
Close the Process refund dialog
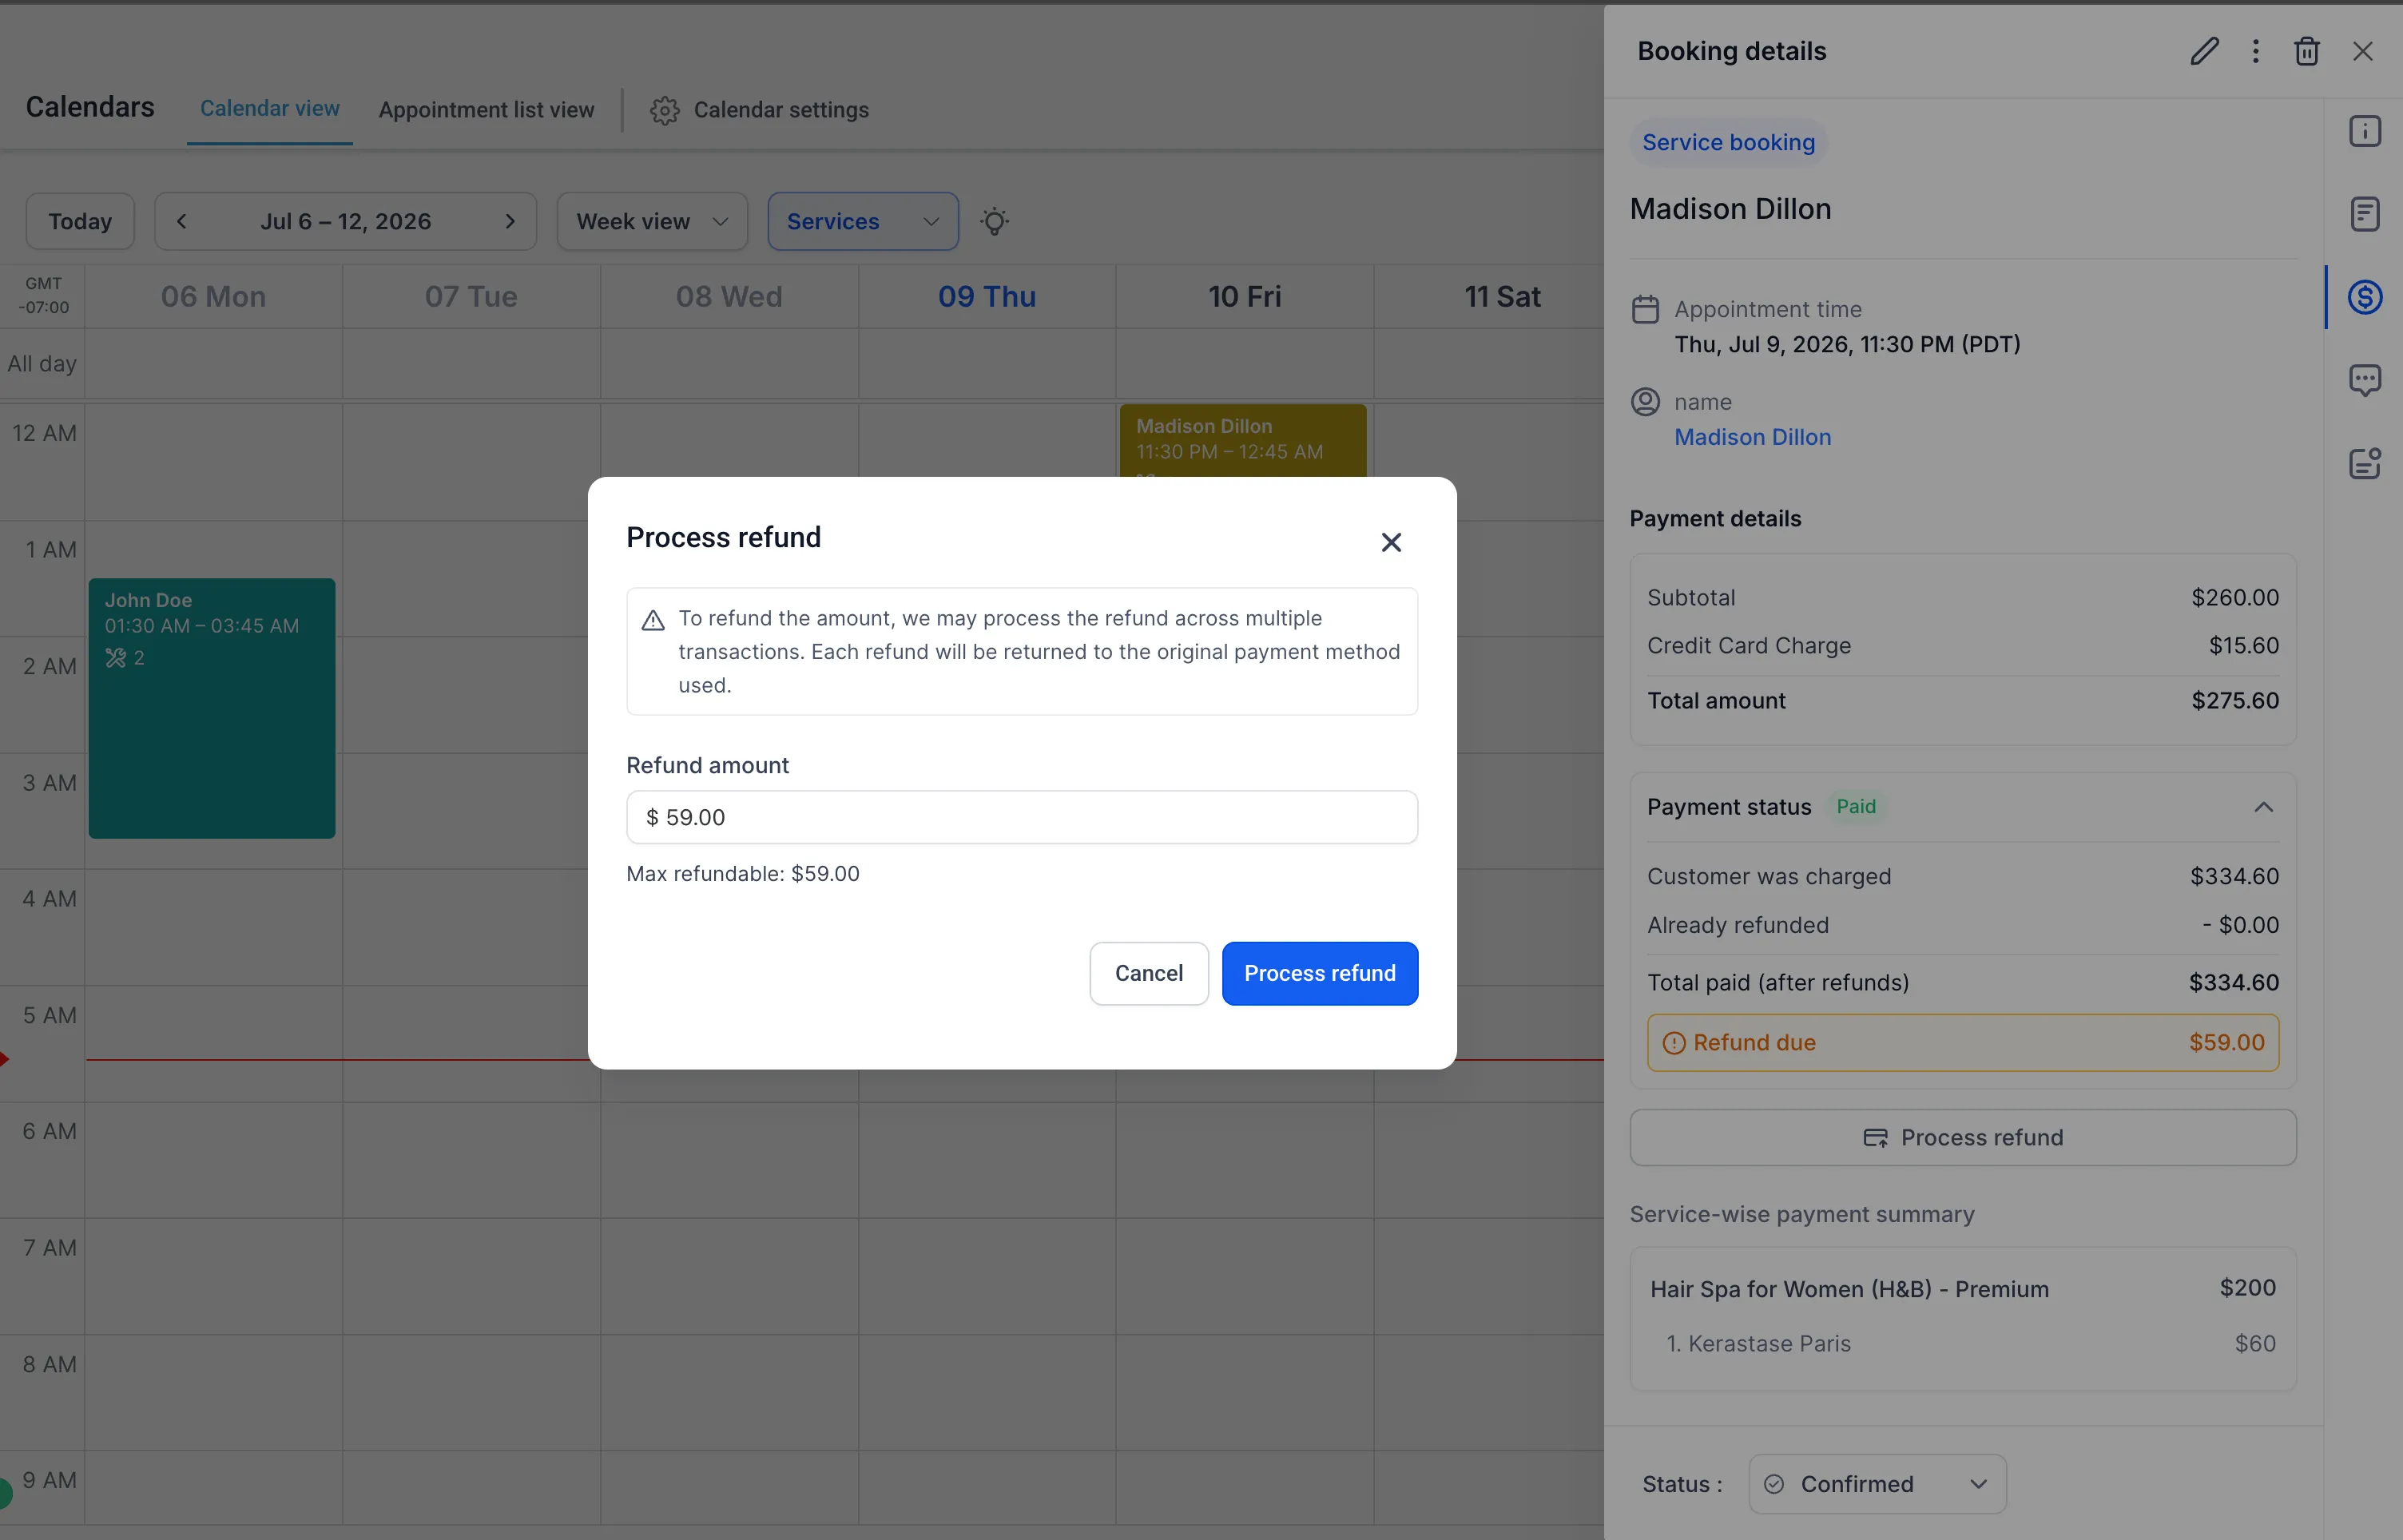1391,542
